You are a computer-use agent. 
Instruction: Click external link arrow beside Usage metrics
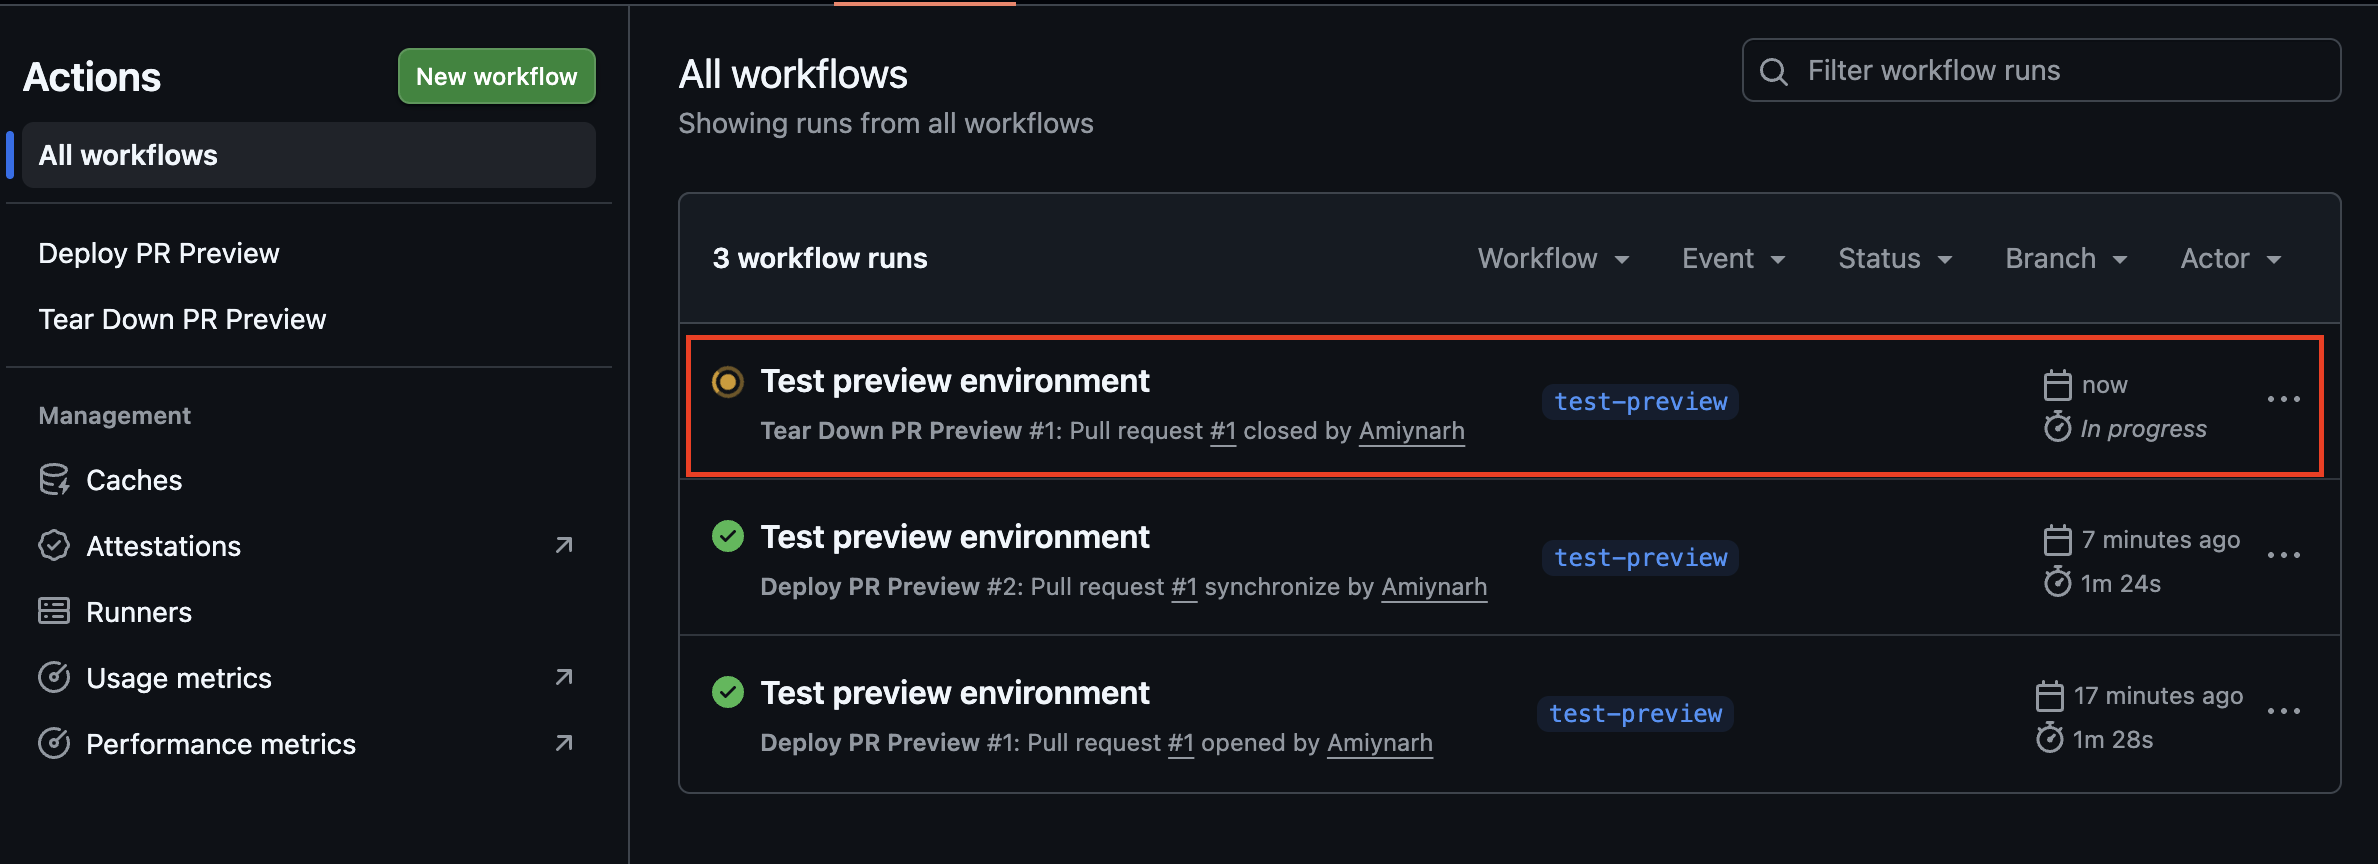(564, 677)
